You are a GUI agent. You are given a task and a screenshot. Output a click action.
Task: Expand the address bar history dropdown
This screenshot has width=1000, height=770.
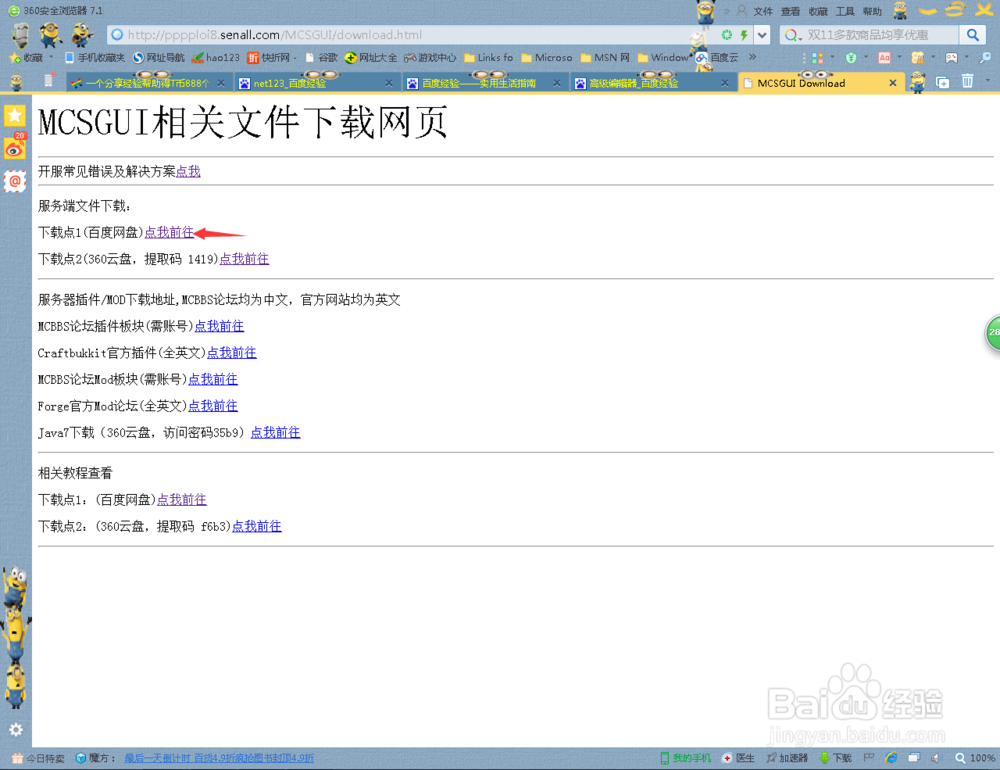pos(762,34)
